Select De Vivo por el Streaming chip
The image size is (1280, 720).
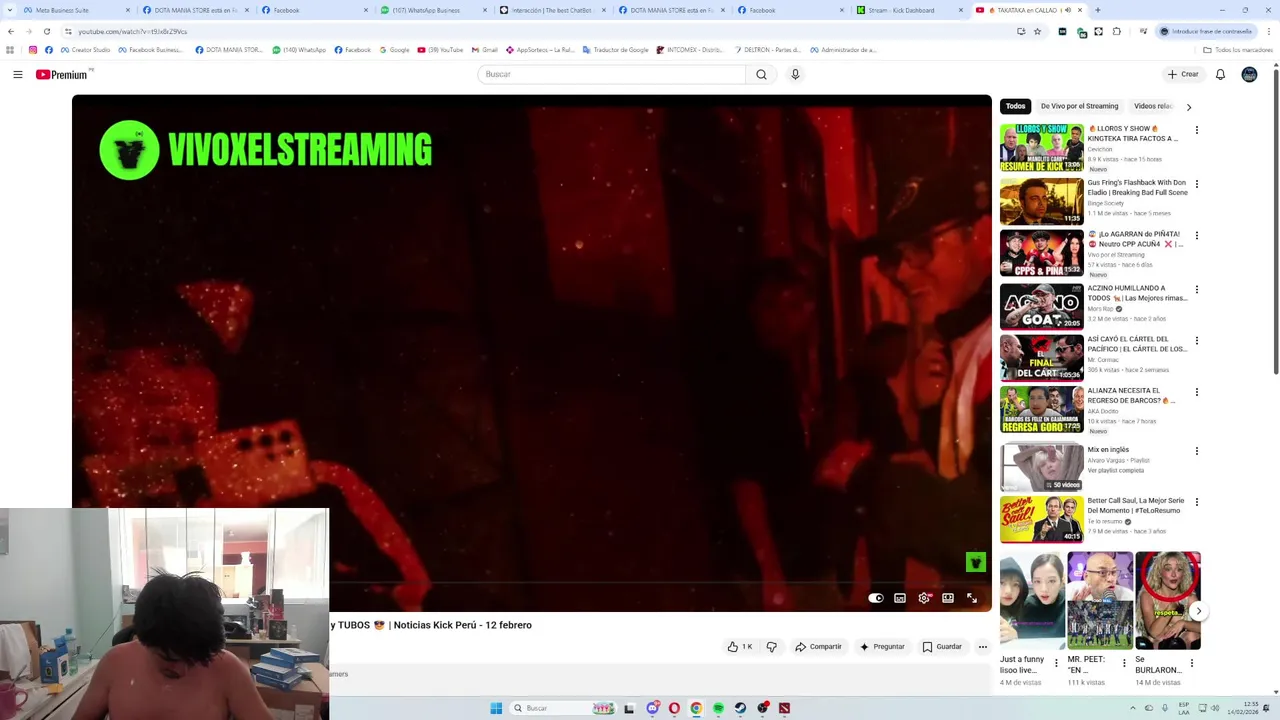(x=1079, y=106)
